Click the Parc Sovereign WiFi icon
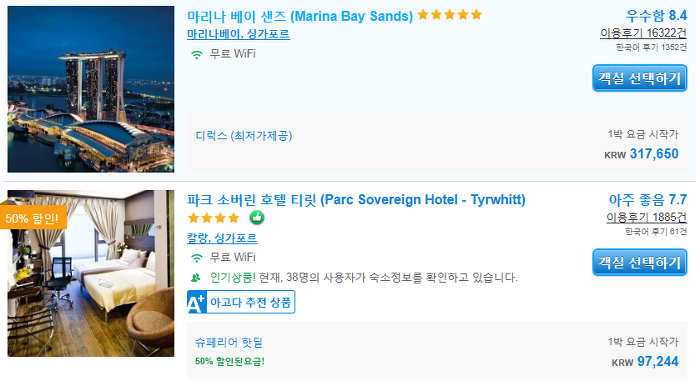700x381 pixels. coord(196,258)
